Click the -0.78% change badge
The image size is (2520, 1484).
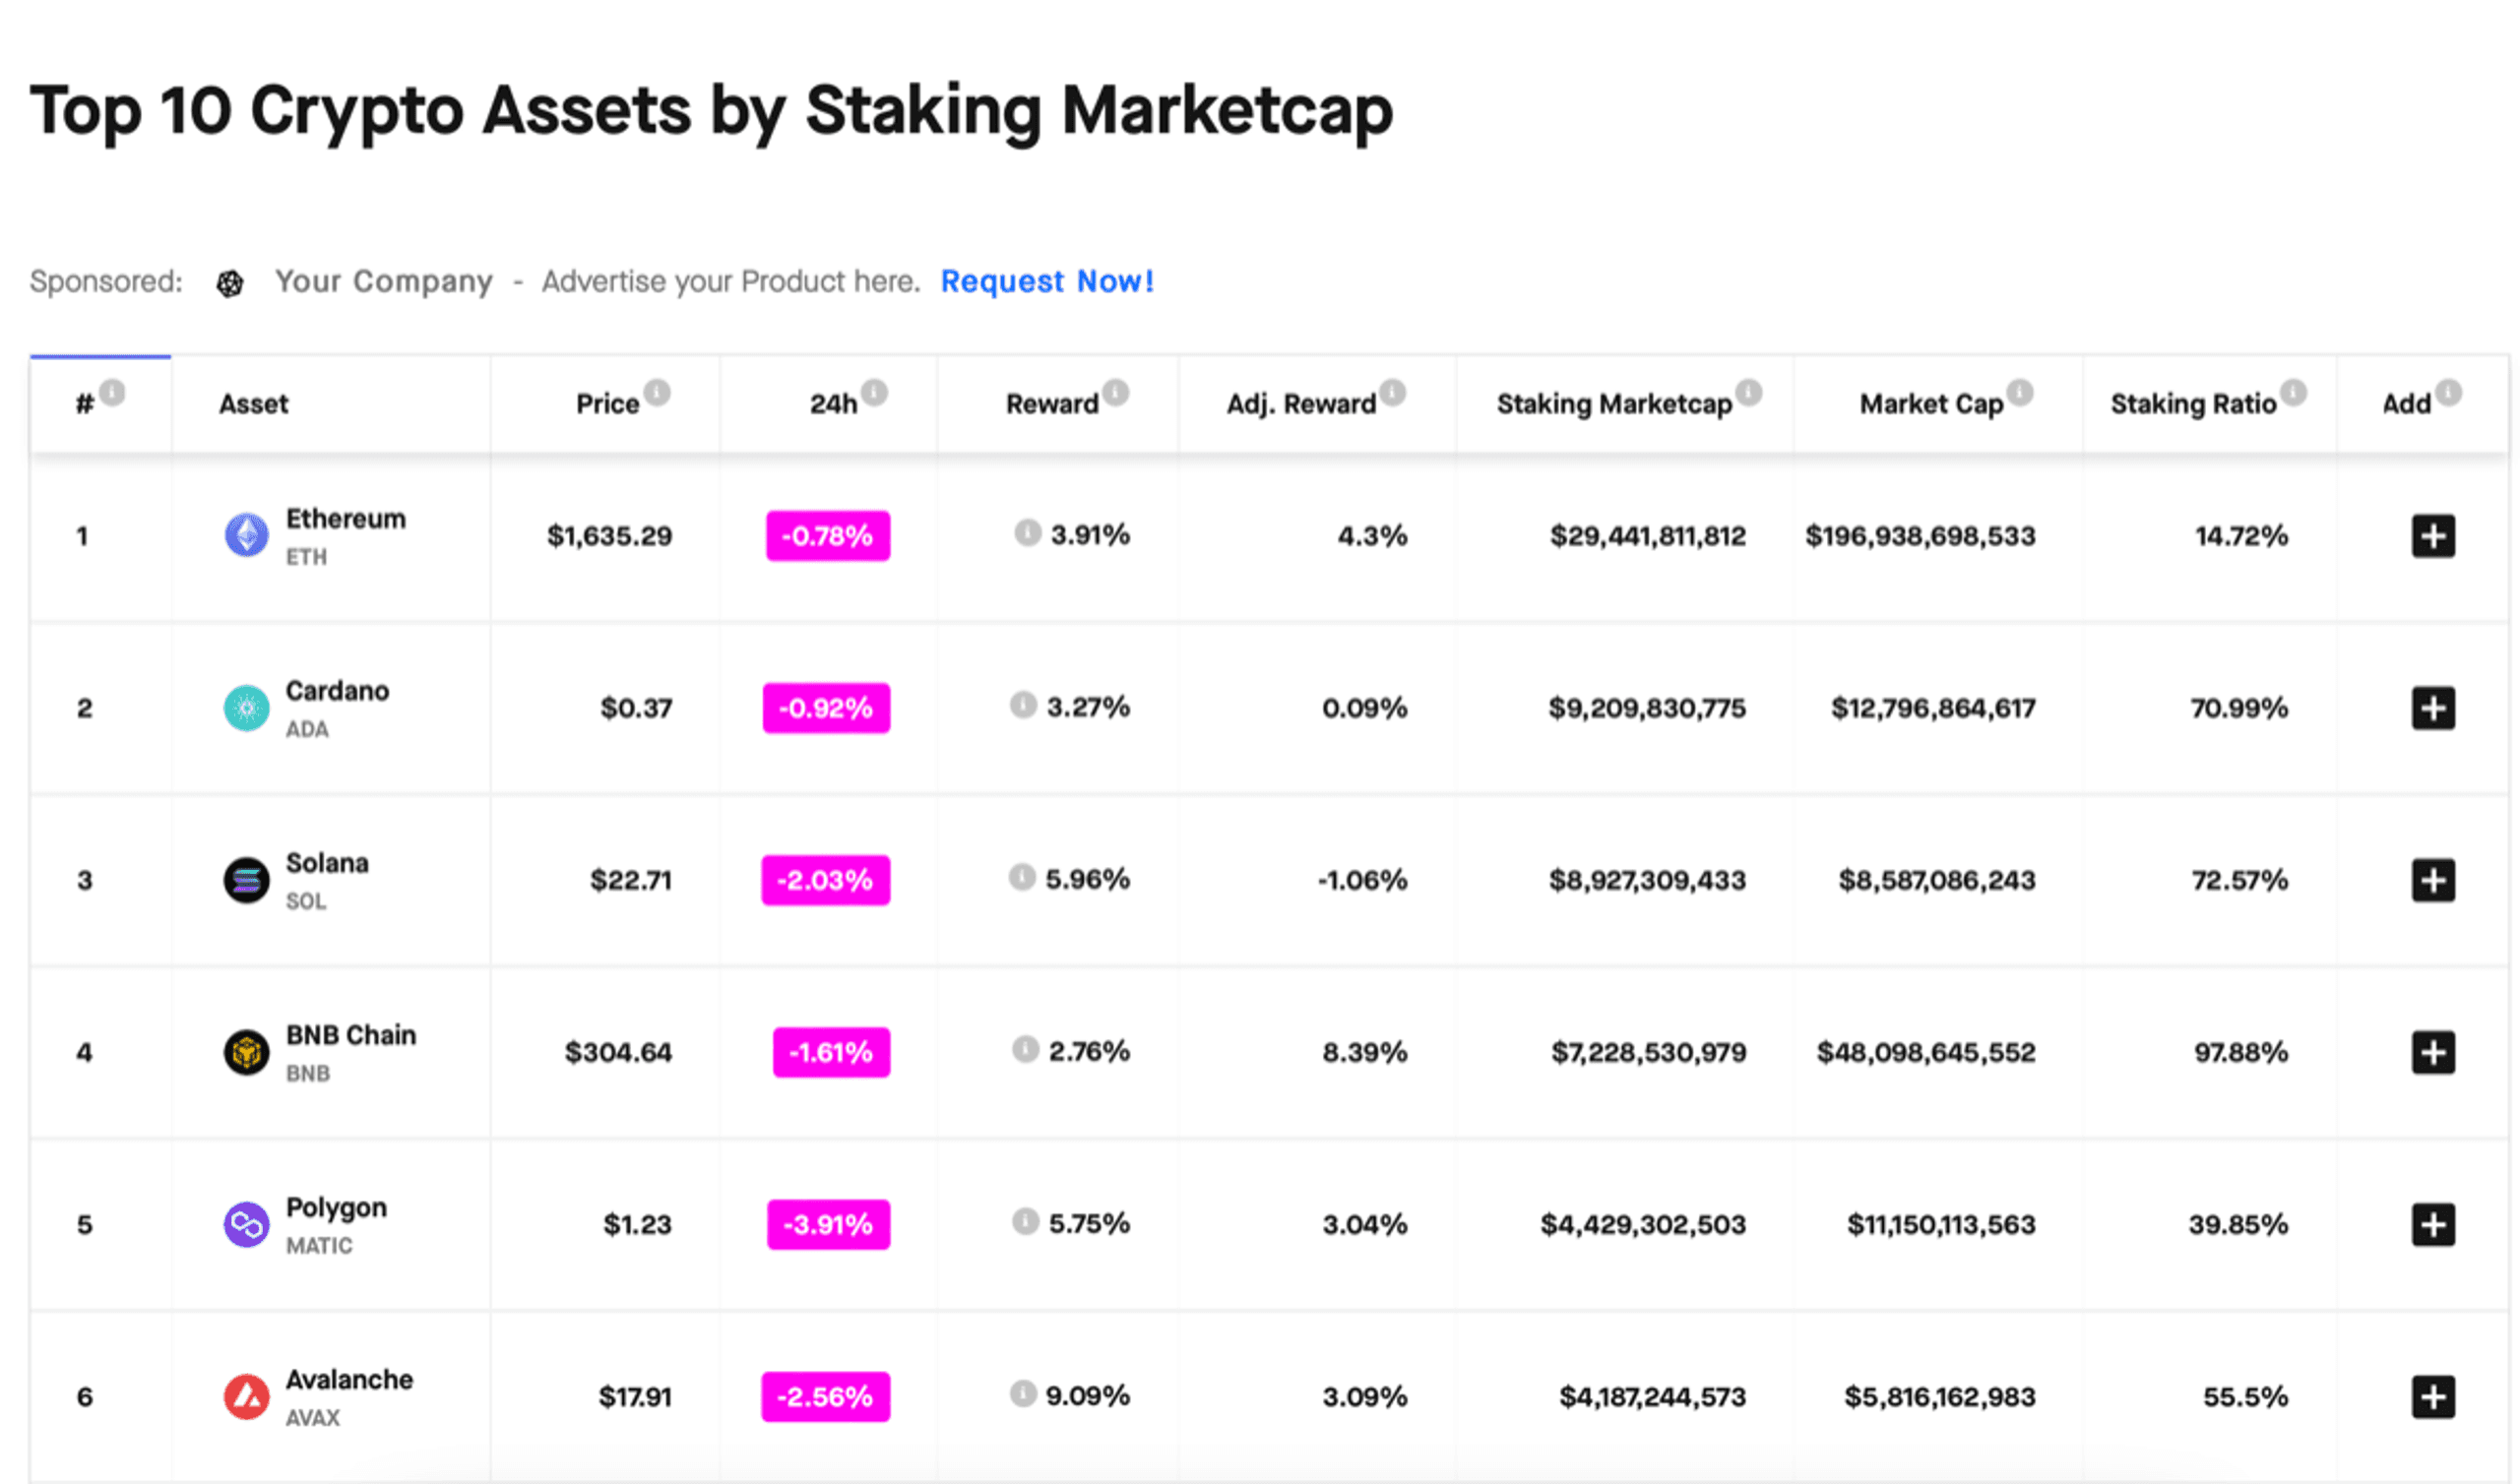pyautogui.click(x=828, y=536)
